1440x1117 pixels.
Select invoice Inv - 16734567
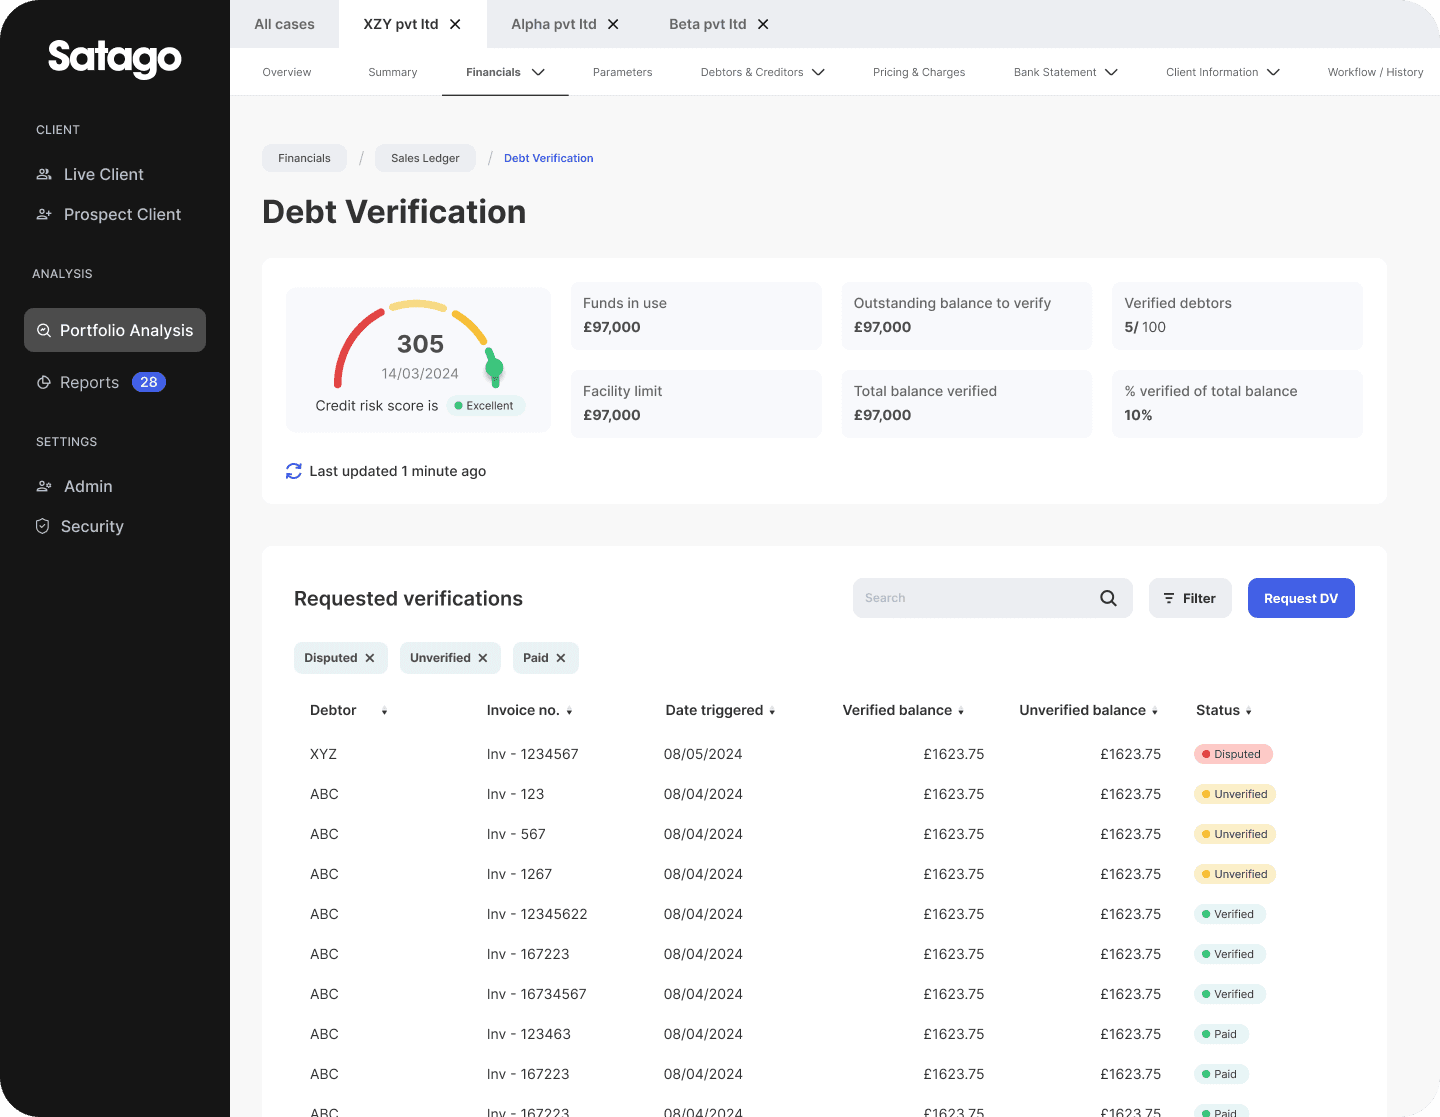(x=536, y=994)
